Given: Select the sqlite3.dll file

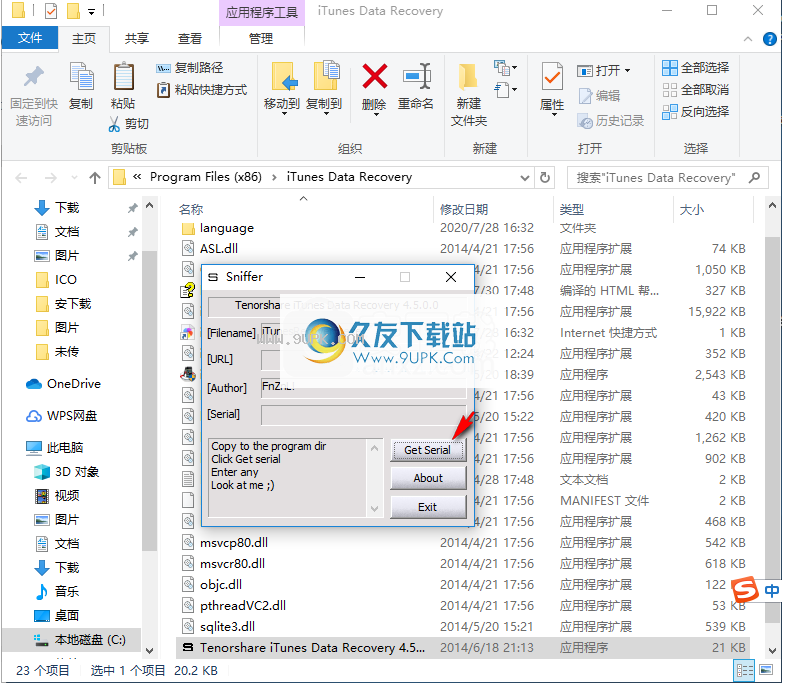Looking at the screenshot, I should pos(227,627).
